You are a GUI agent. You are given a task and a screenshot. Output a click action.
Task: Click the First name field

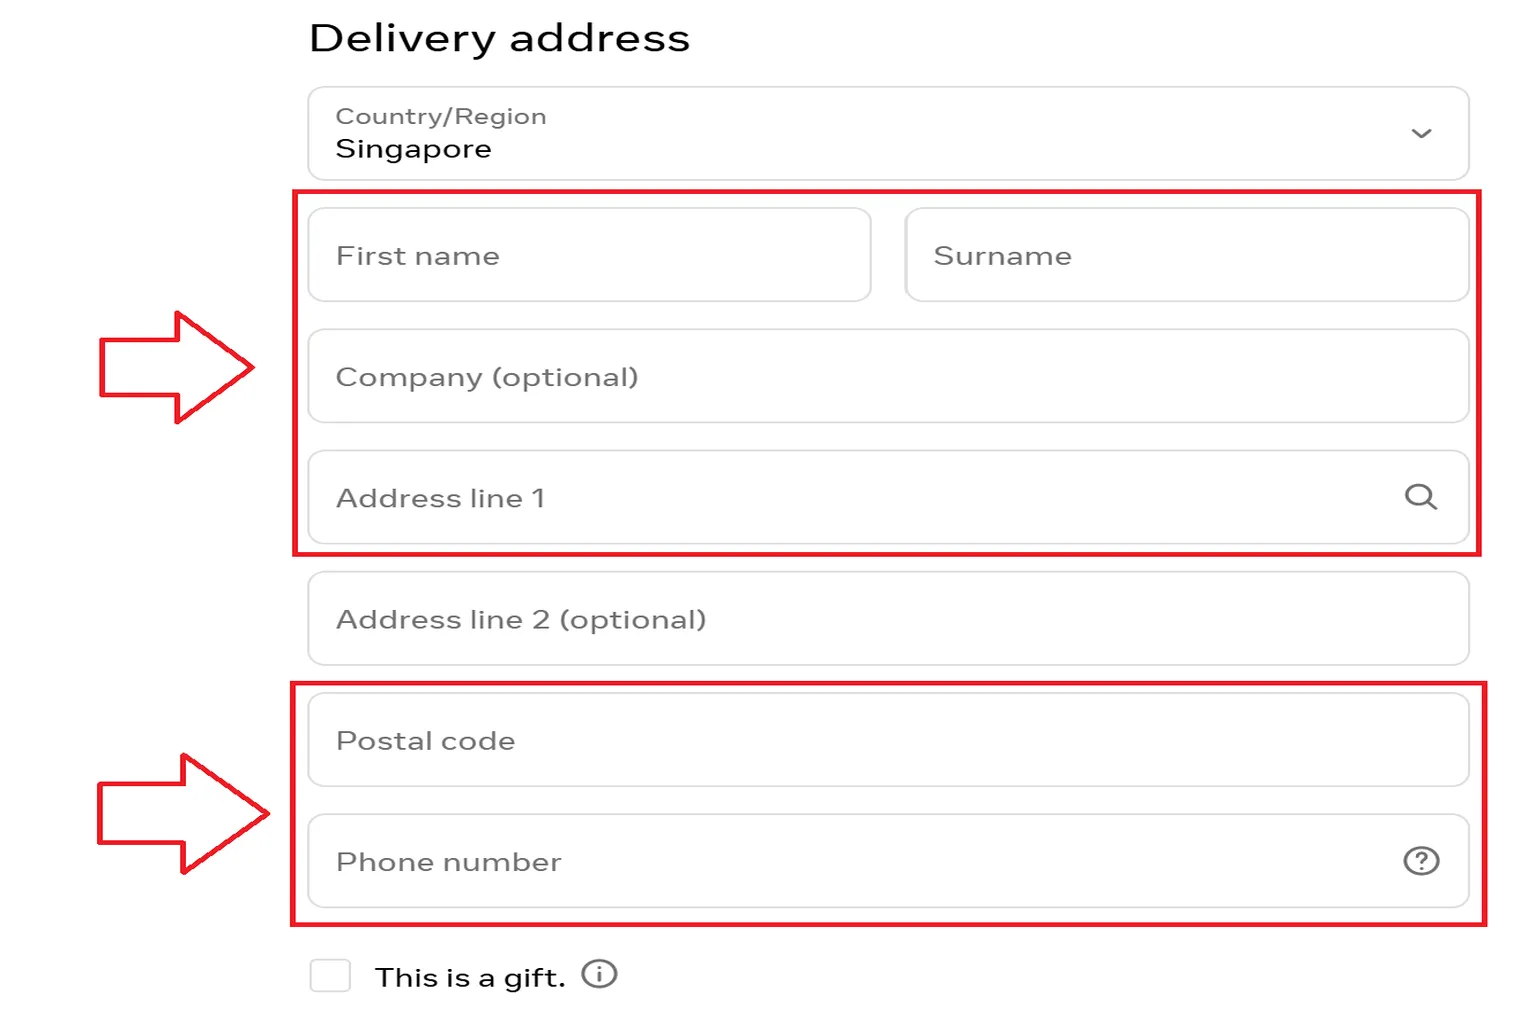[x=590, y=255]
